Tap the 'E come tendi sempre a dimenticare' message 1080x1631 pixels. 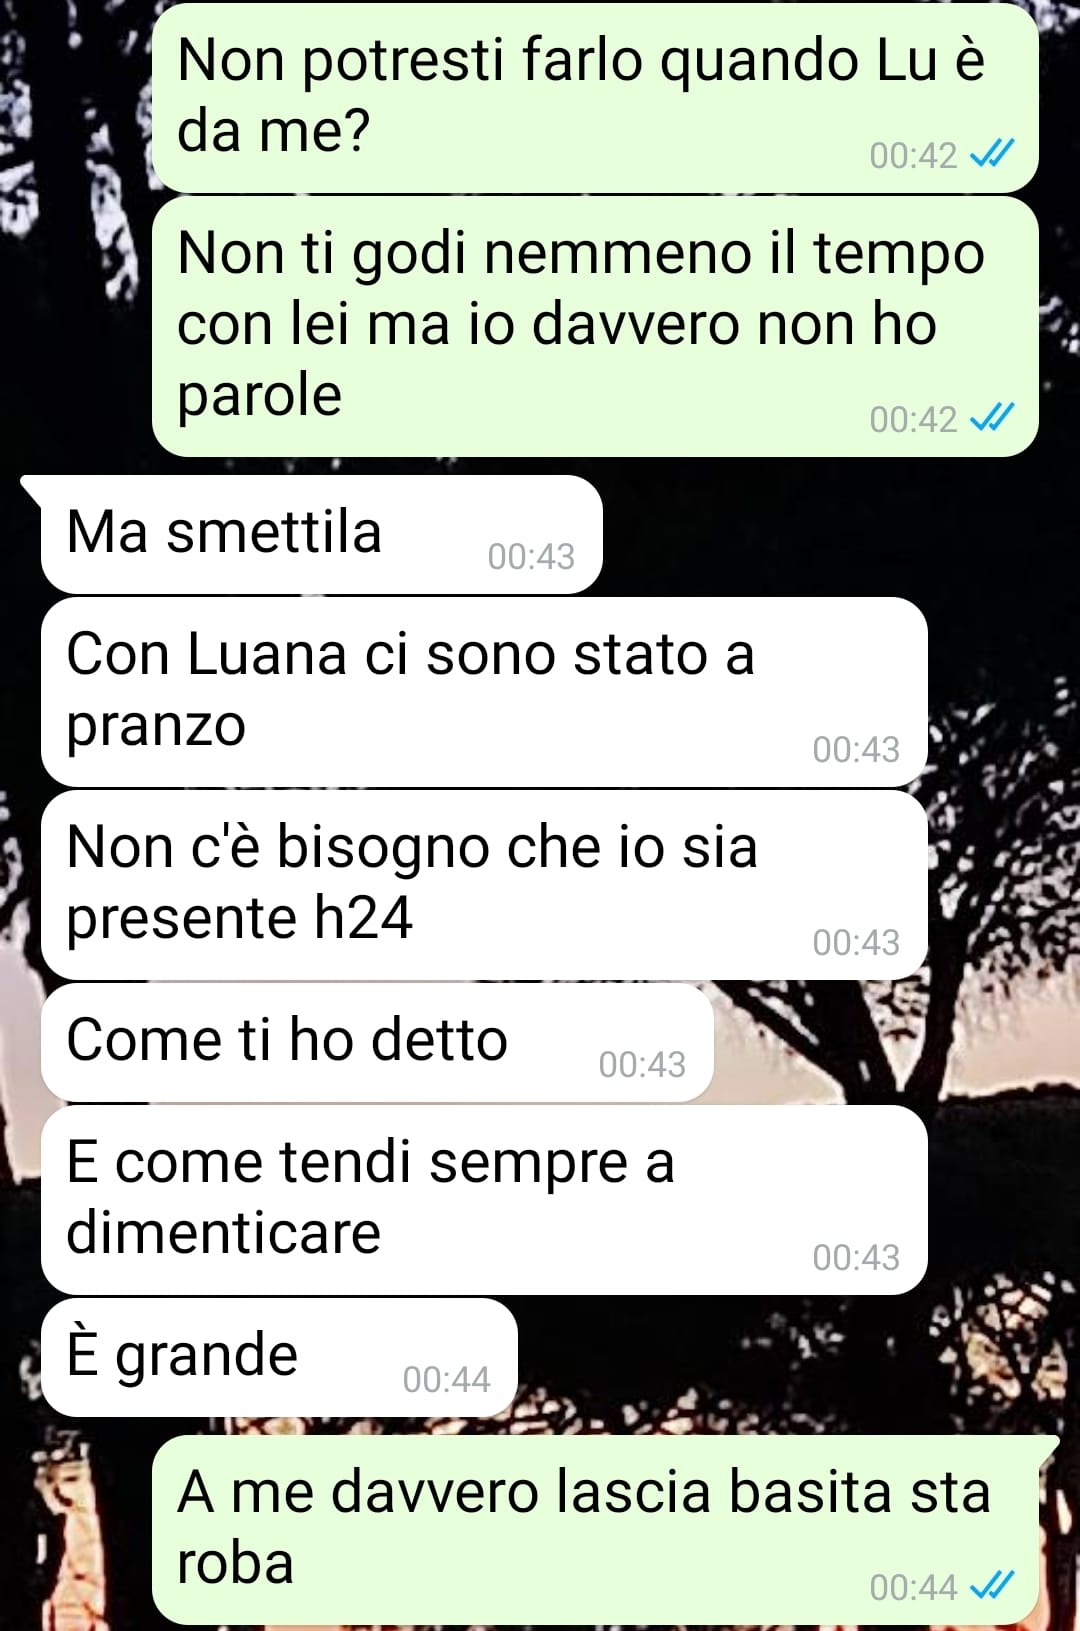(484, 1199)
